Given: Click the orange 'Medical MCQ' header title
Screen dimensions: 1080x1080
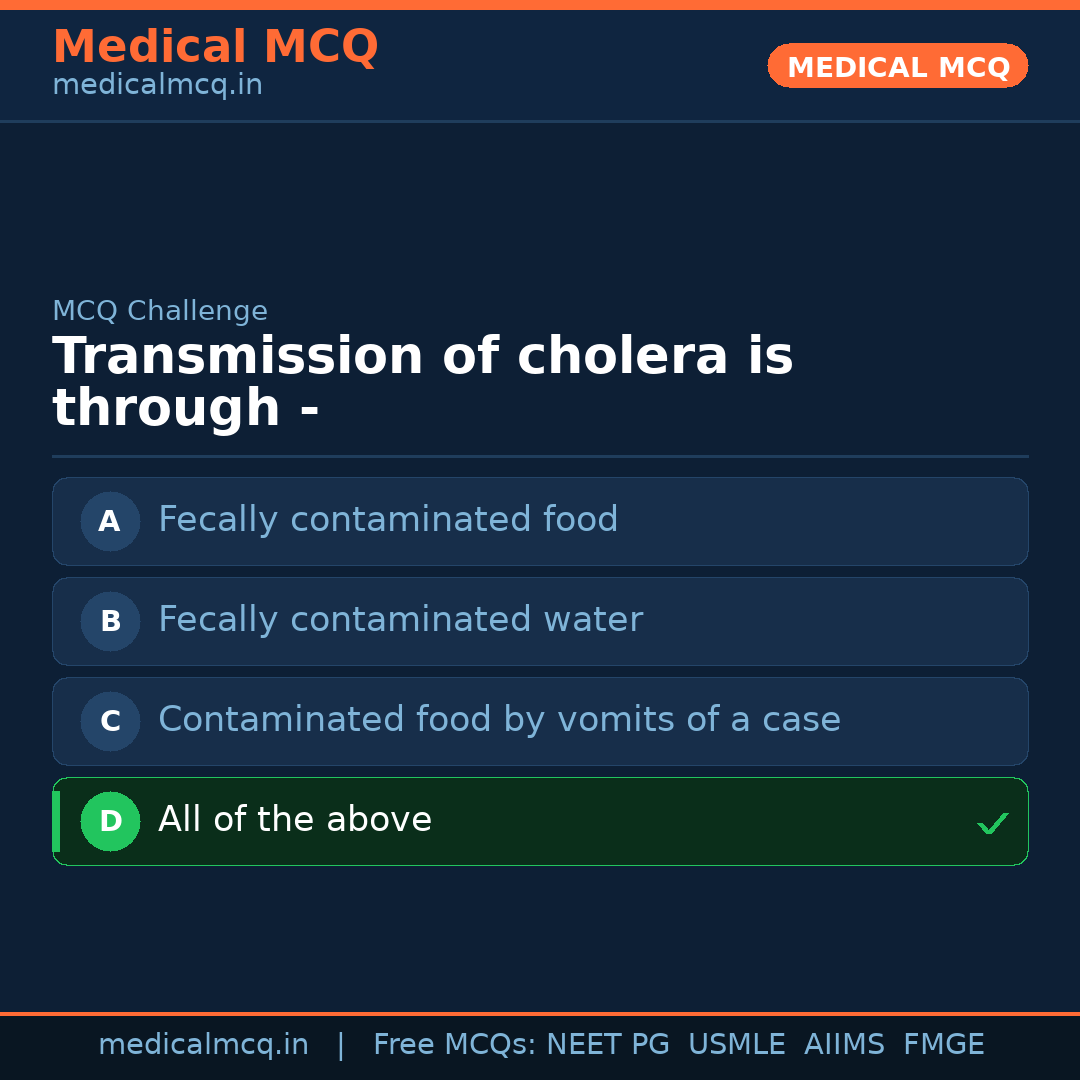Looking at the screenshot, I should pyautogui.click(x=215, y=47).
